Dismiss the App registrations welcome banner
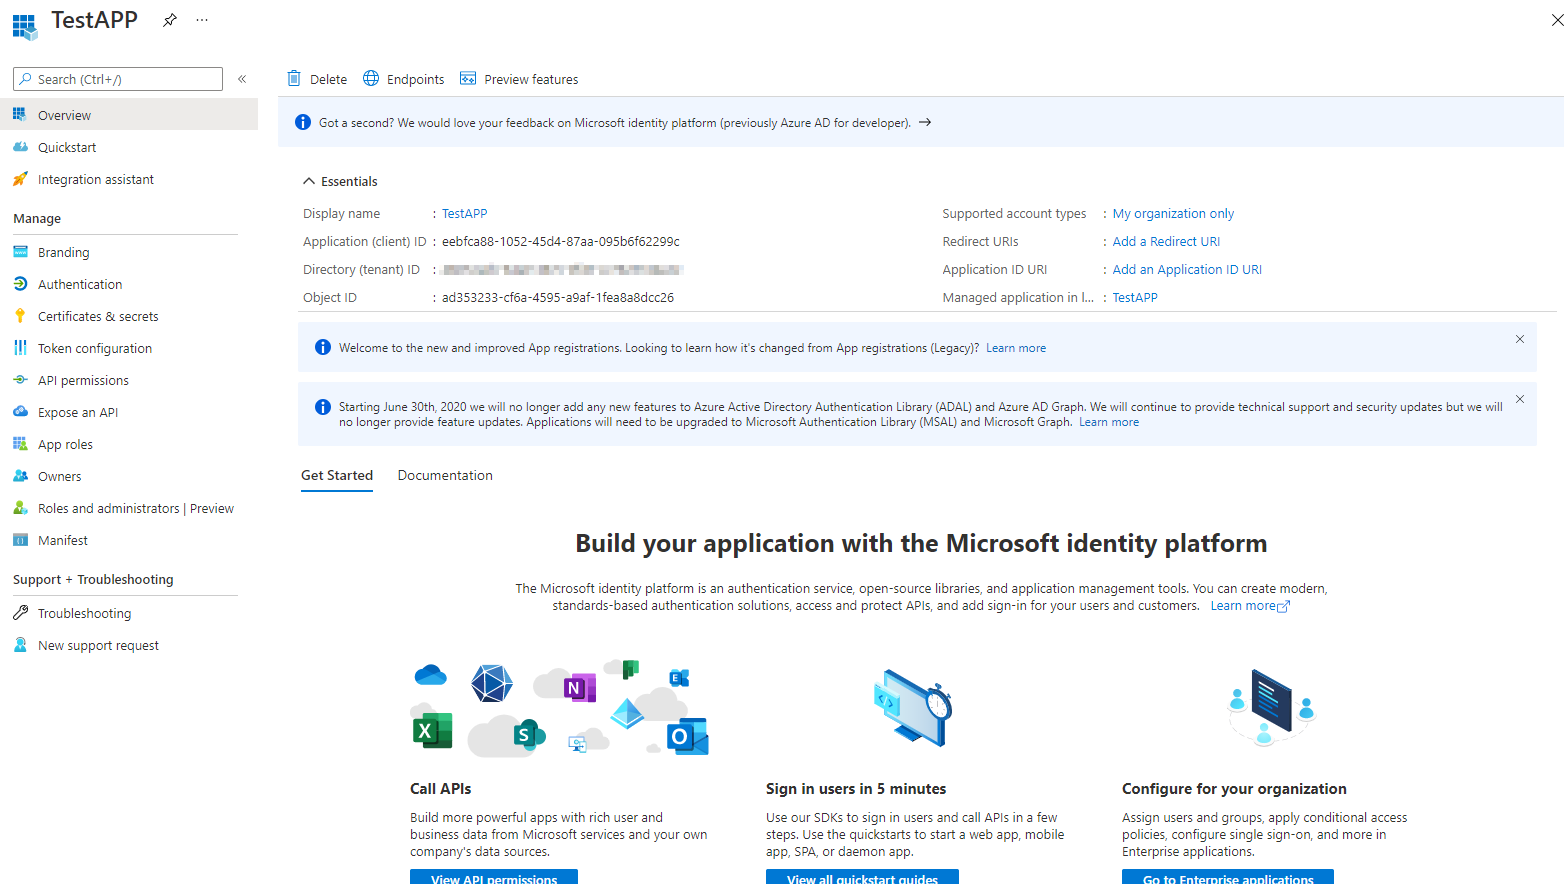Screen dimensions: 1564x884 coord(1519,339)
